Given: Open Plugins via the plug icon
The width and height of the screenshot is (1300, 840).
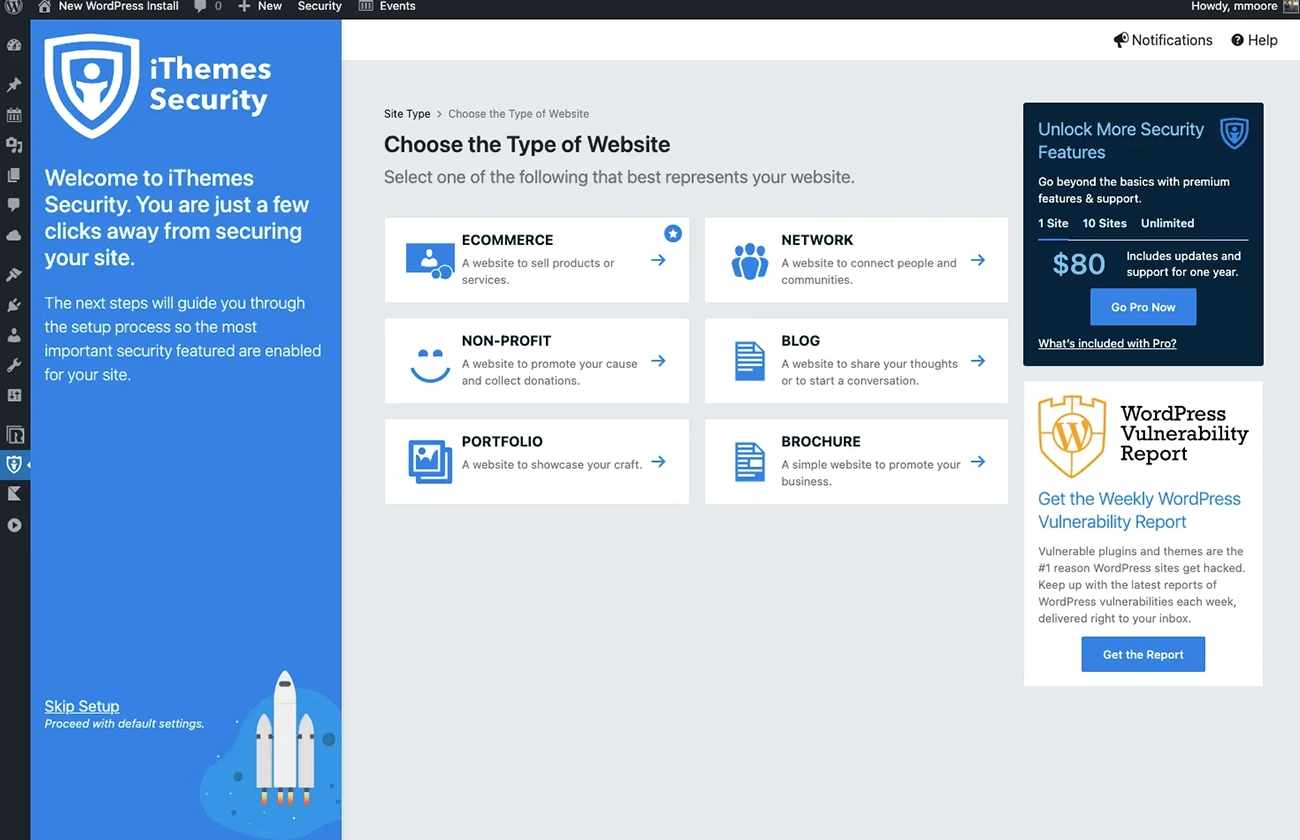Looking at the screenshot, I should point(14,305).
